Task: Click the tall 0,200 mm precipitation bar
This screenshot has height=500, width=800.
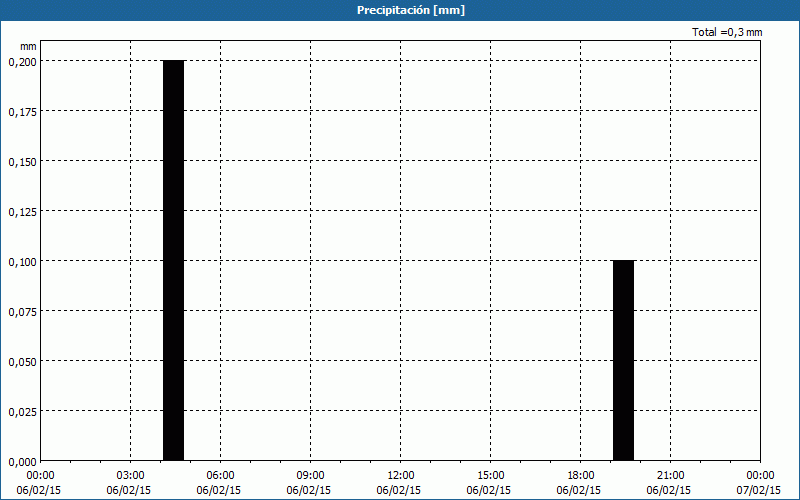Action: (x=173, y=260)
